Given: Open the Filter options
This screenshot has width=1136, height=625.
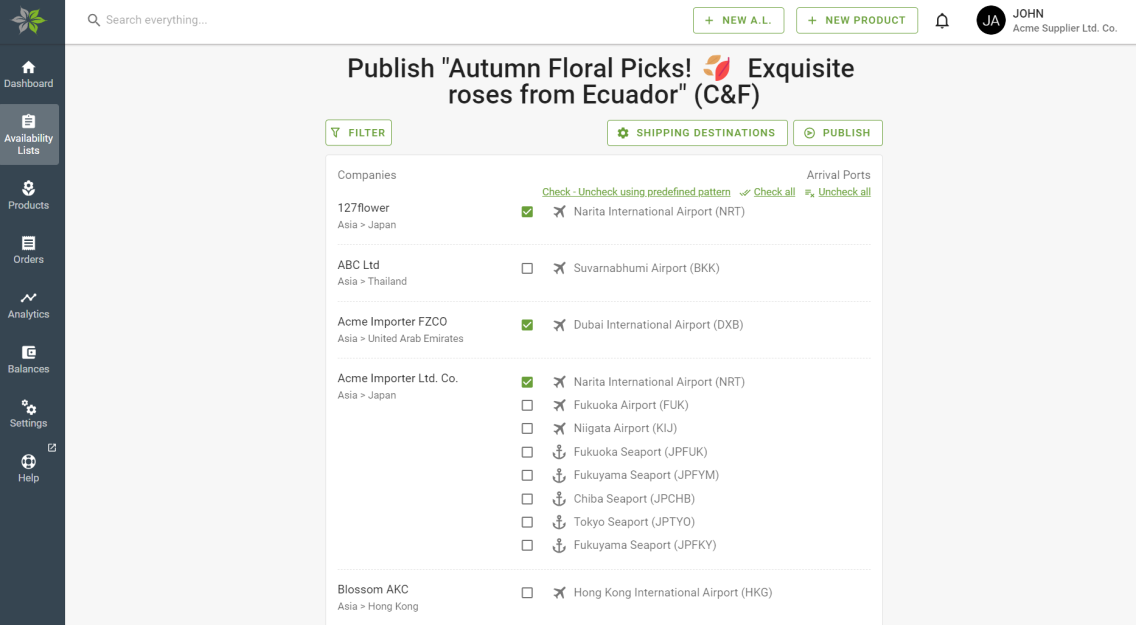Looking at the screenshot, I should [x=359, y=133].
